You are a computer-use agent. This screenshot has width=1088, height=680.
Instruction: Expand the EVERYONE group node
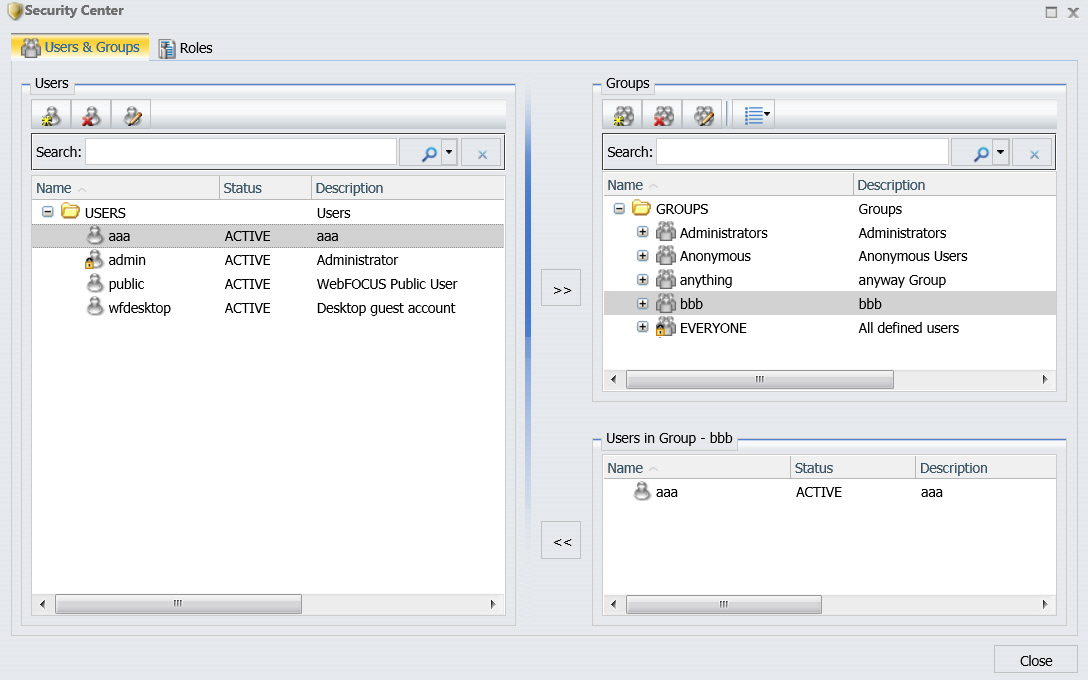point(643,328)
